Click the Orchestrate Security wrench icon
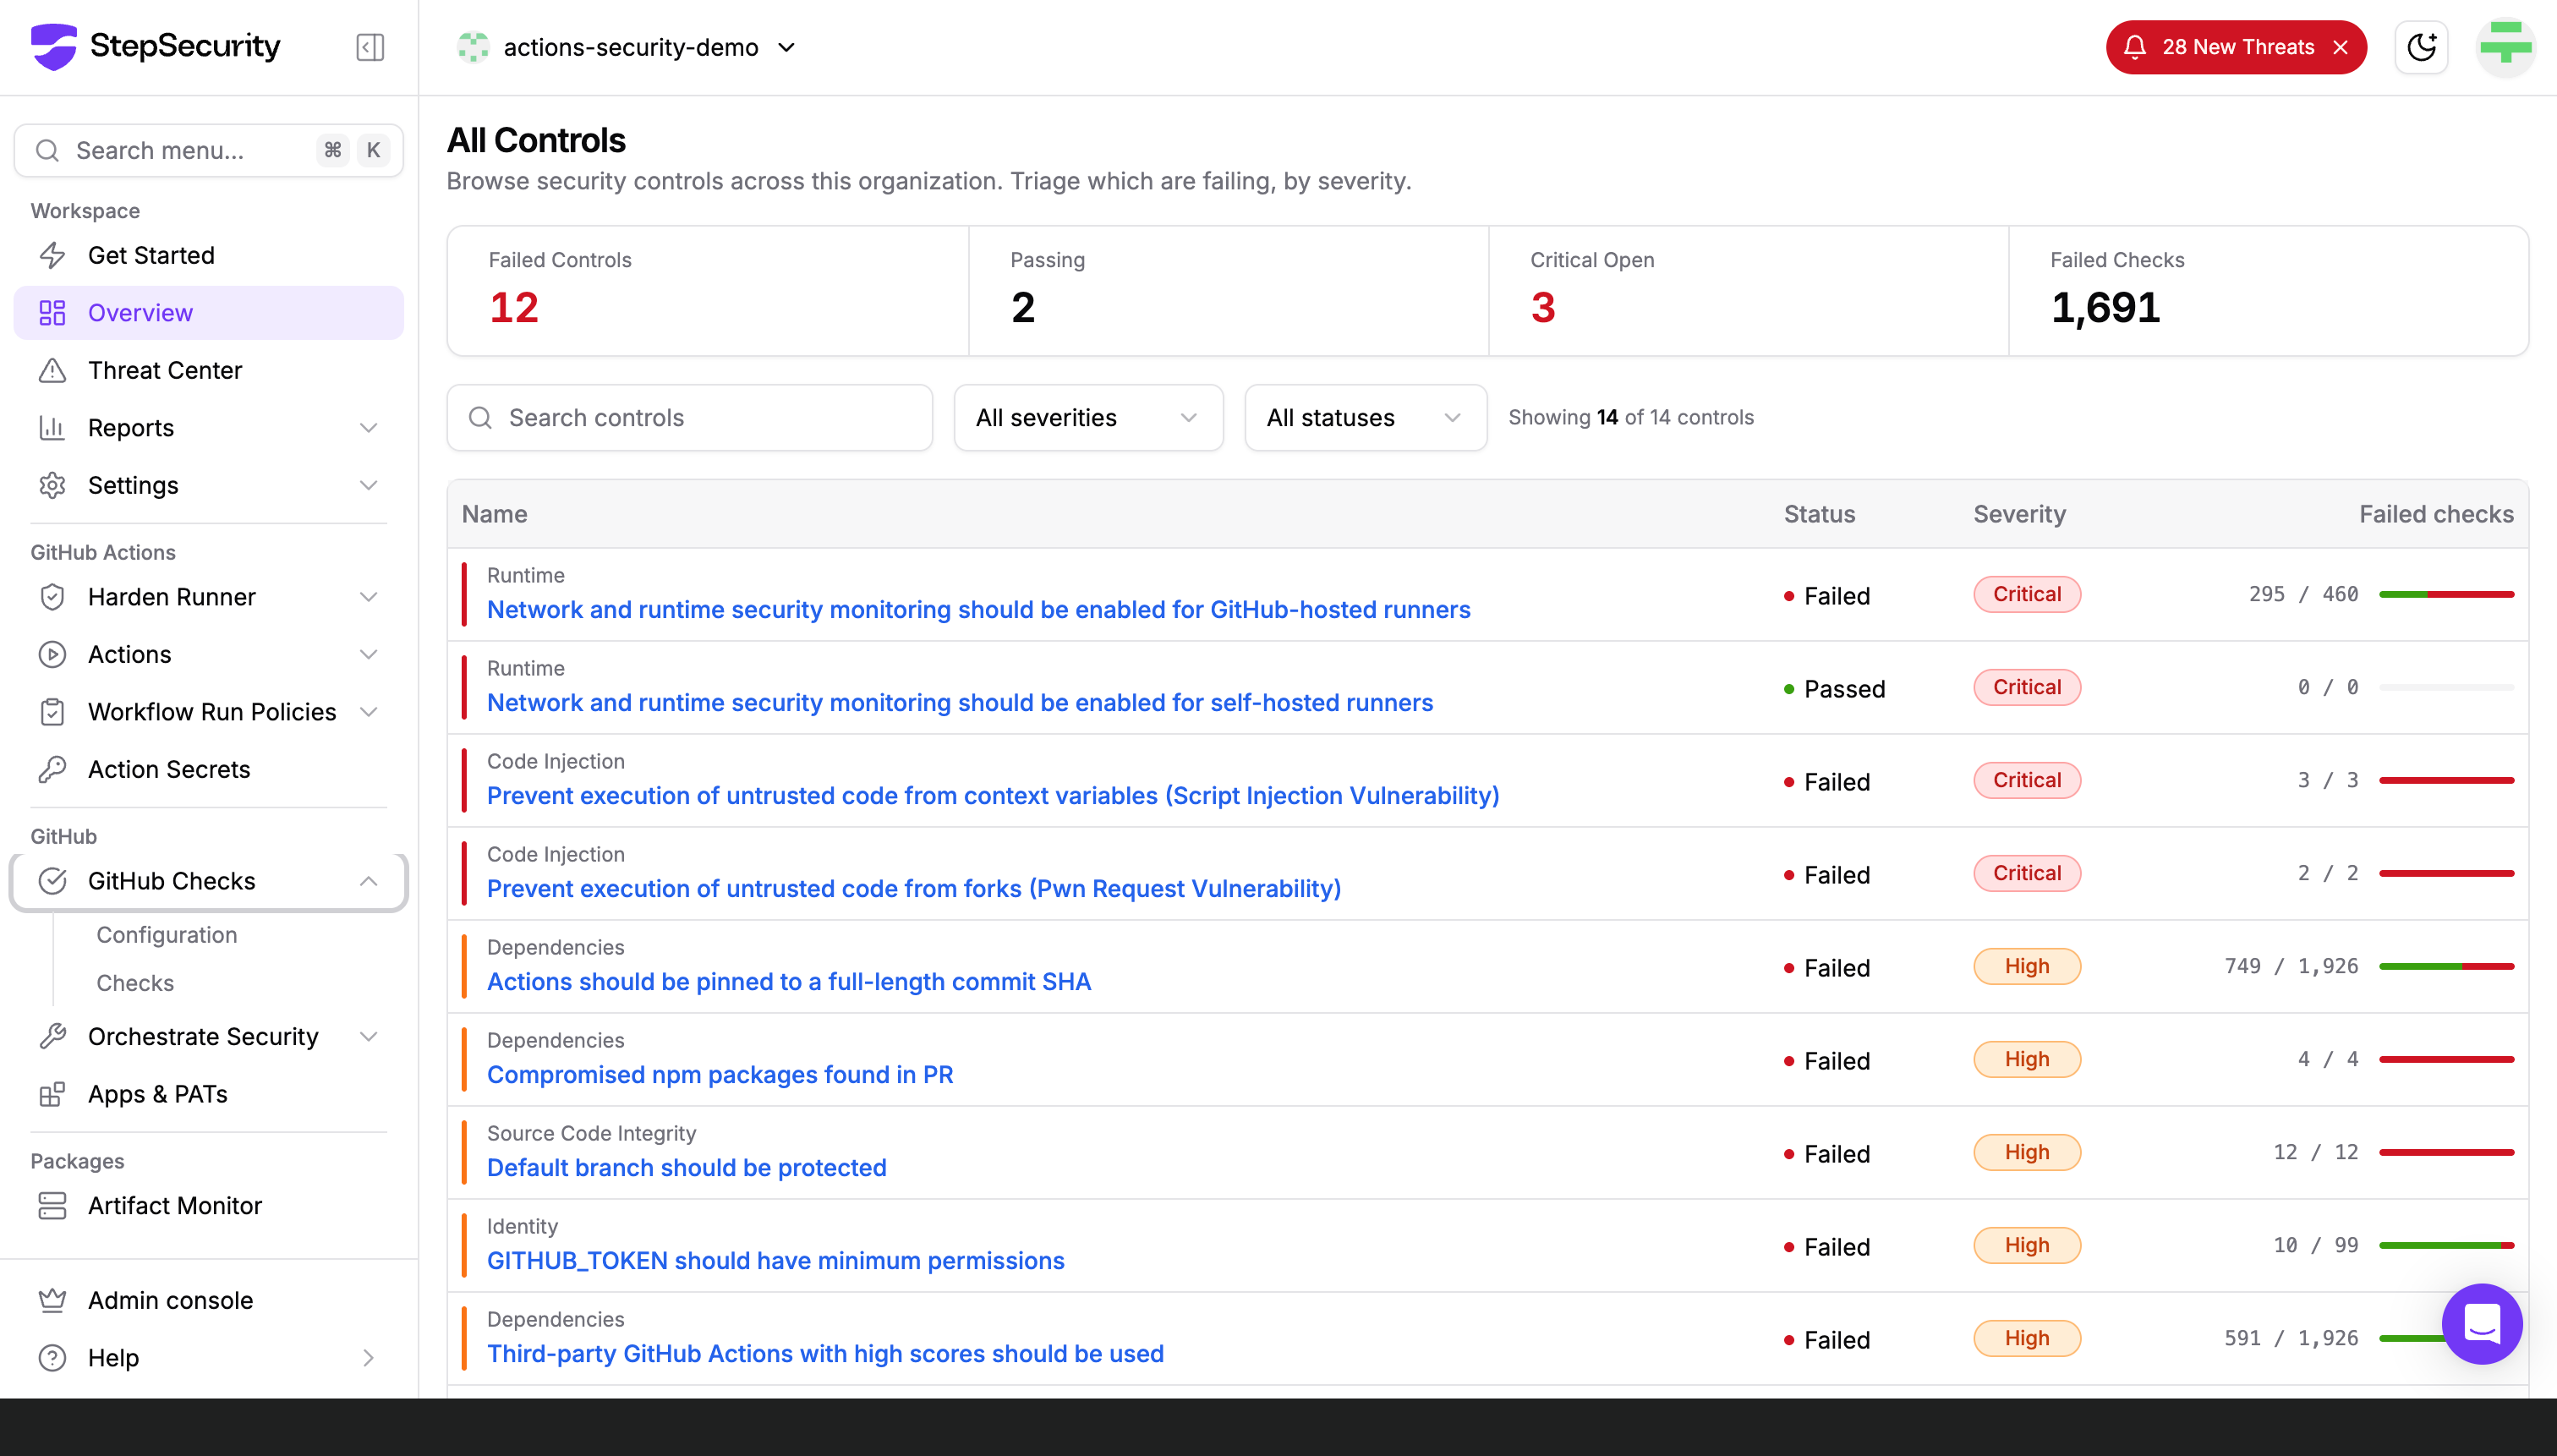2557x1456 pixels. coord(52,1036)
